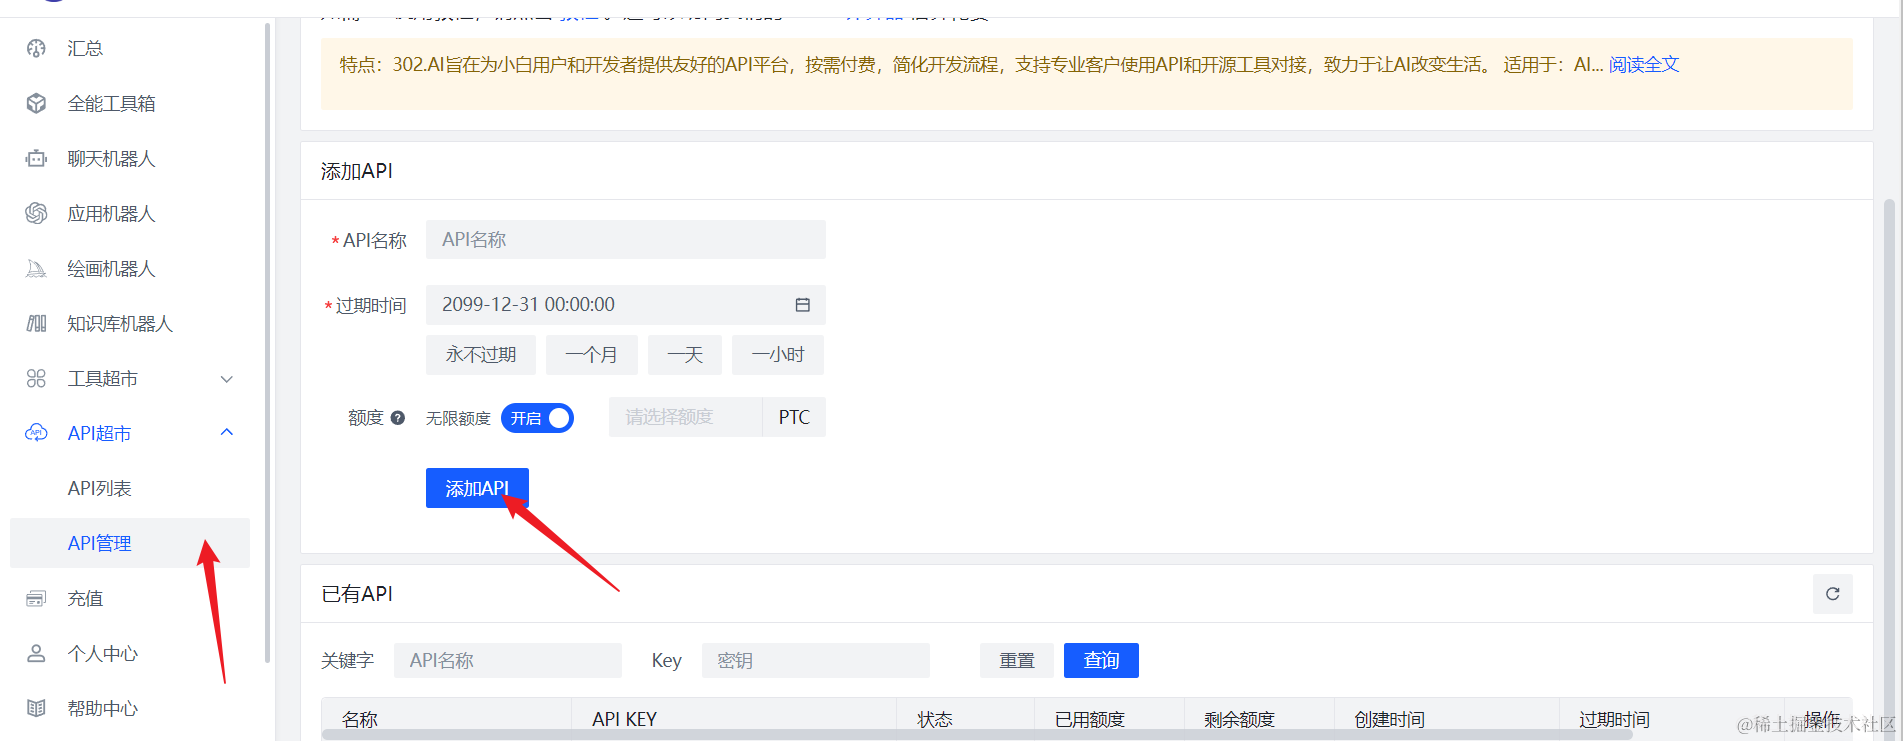Set expiry to 一小时

point(778,355)
